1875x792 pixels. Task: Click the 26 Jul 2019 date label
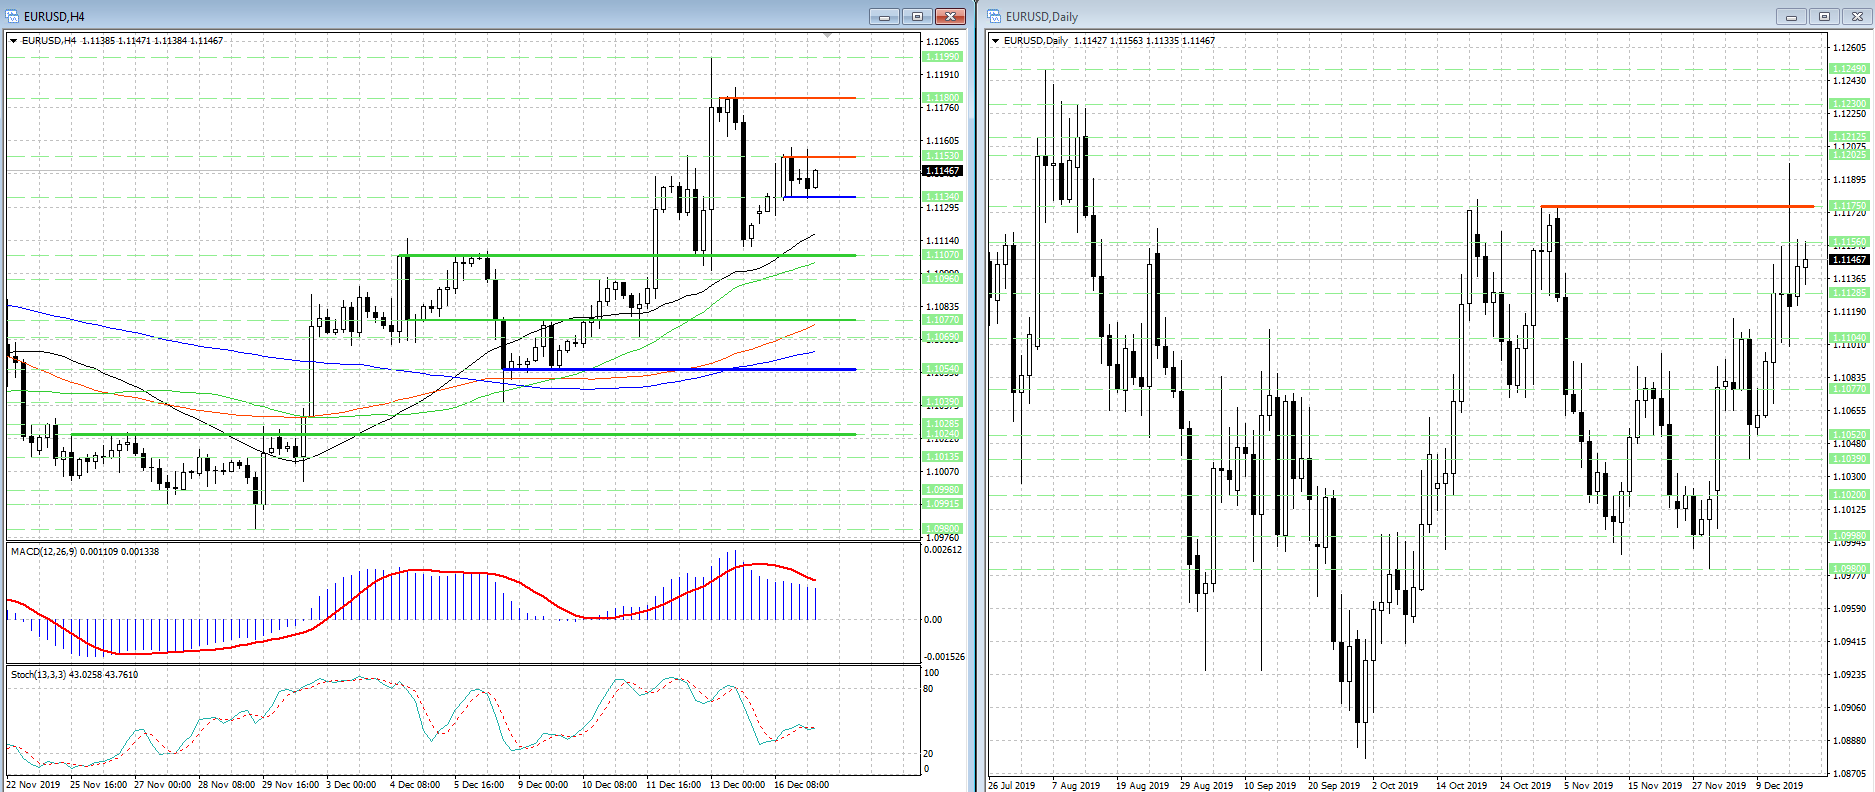coord(1012,785)
